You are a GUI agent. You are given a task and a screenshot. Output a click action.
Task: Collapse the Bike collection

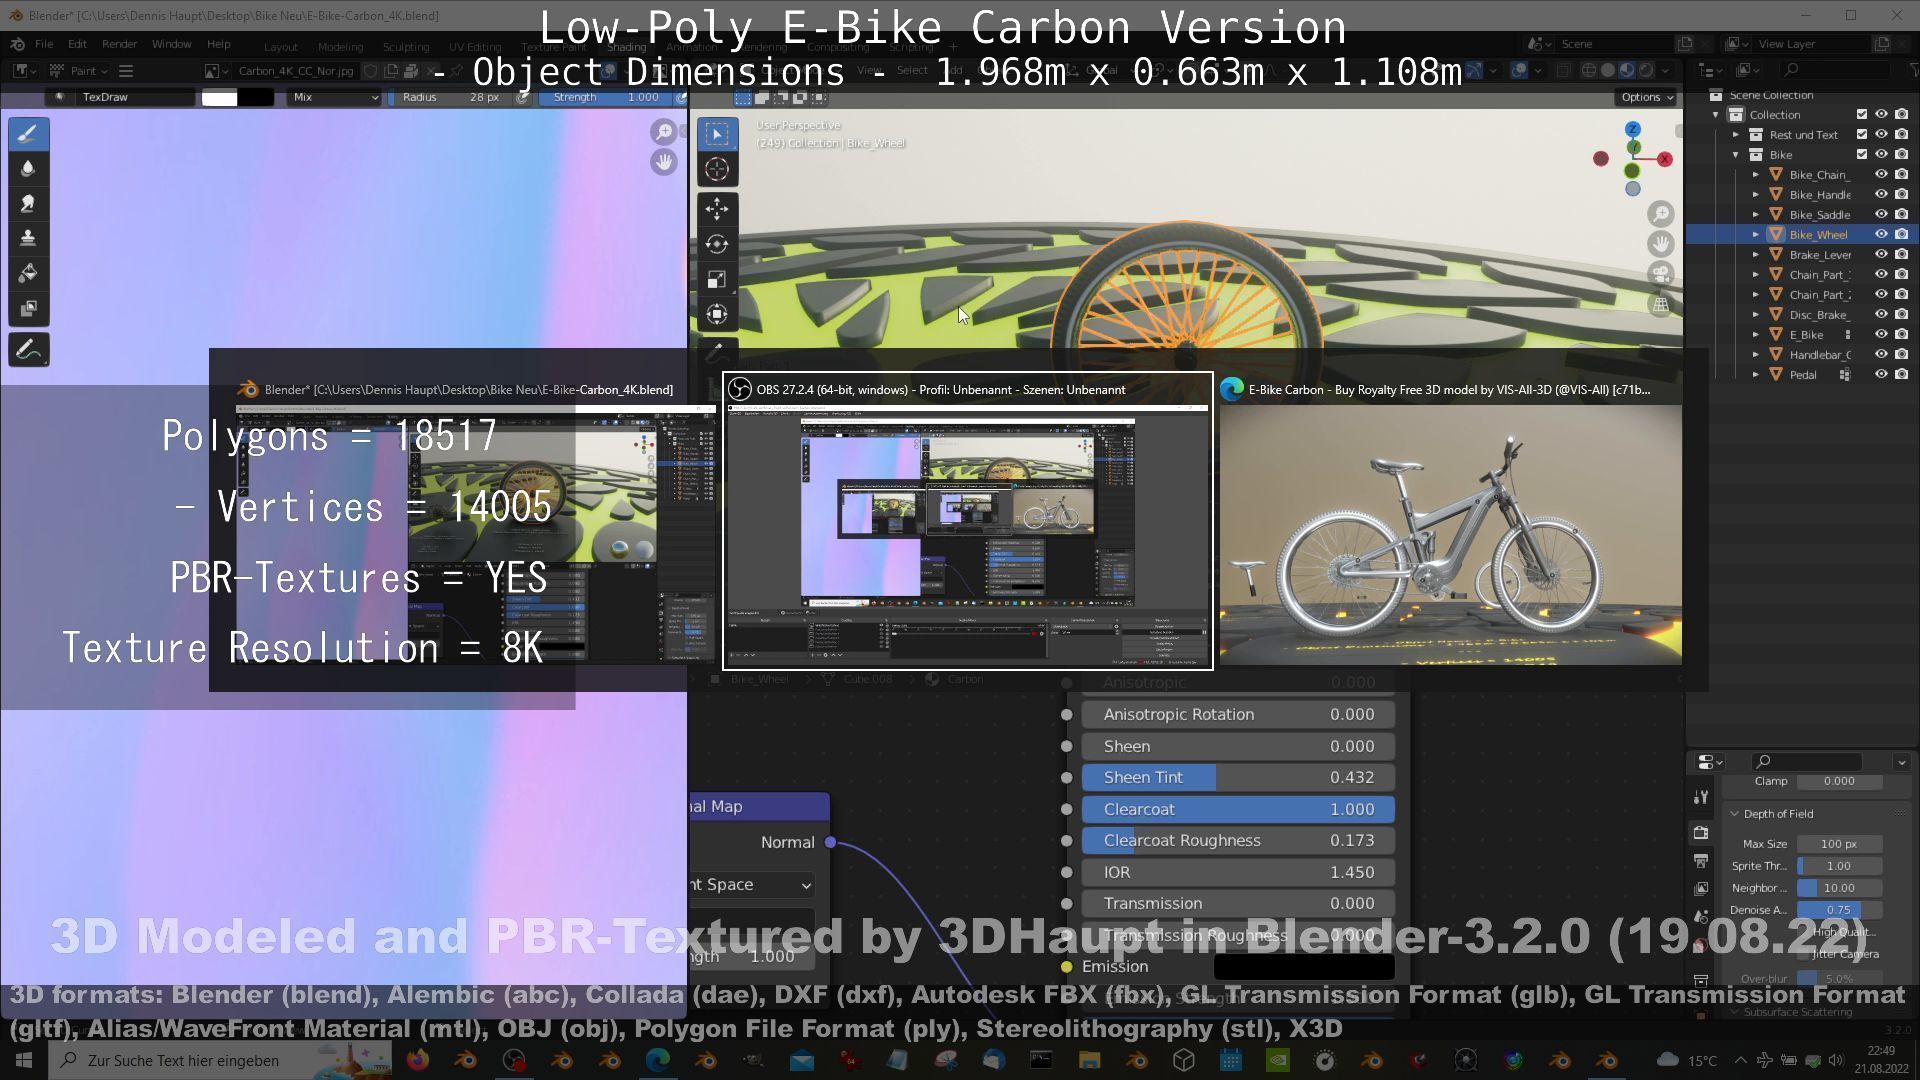click(x=1737, y=155)
